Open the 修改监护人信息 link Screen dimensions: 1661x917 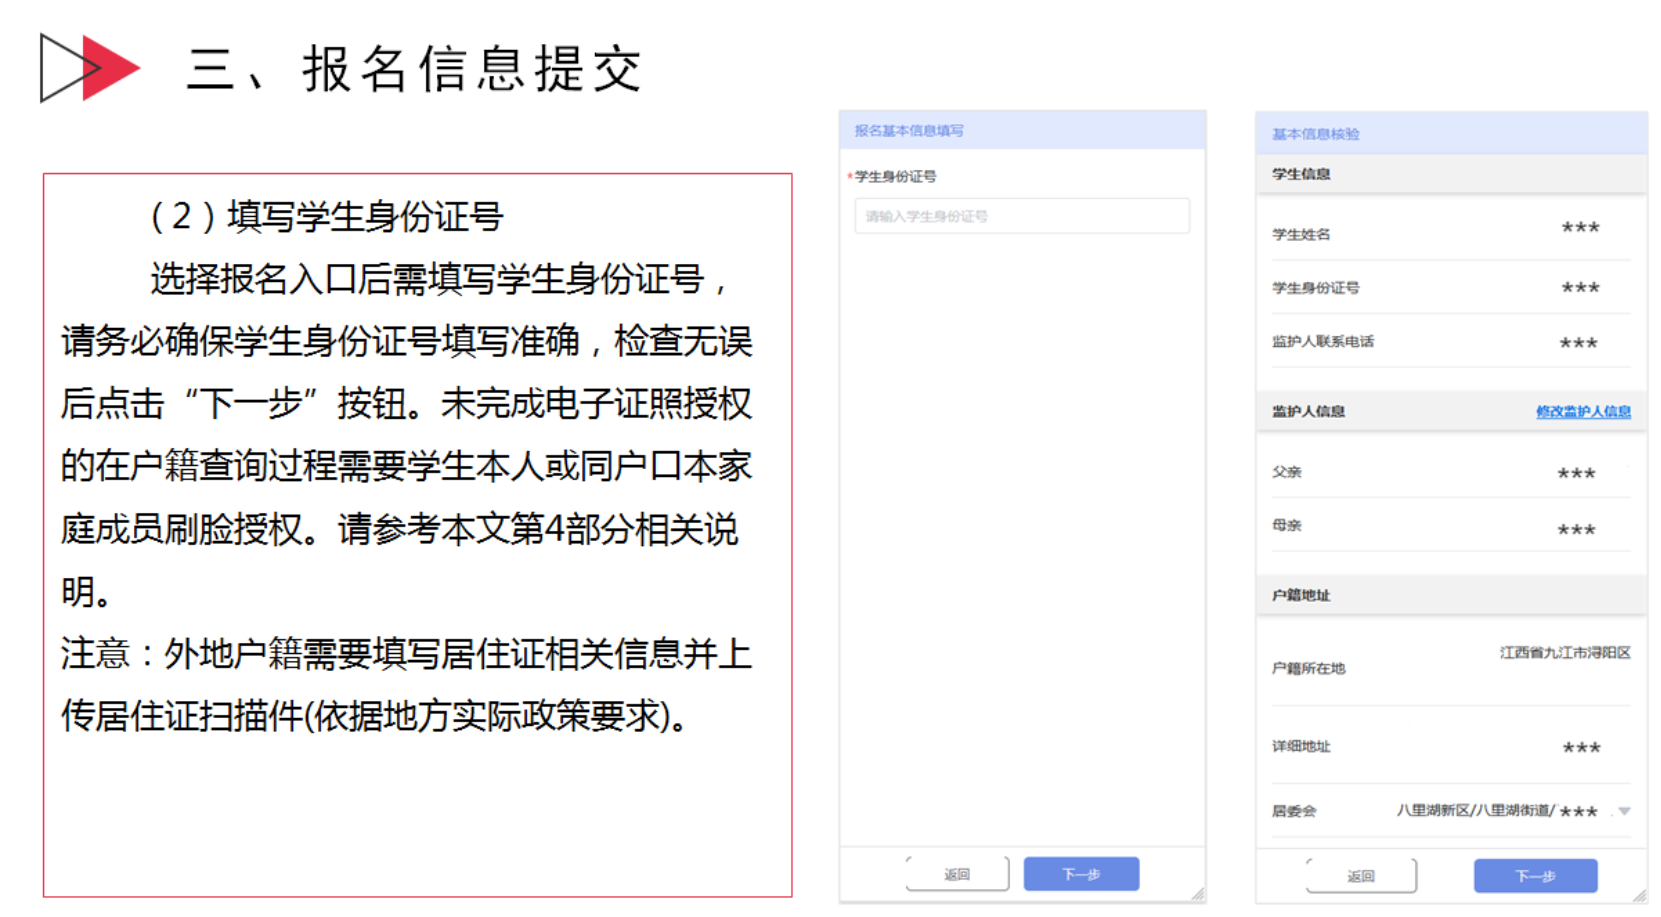(x=1583, y=411)
